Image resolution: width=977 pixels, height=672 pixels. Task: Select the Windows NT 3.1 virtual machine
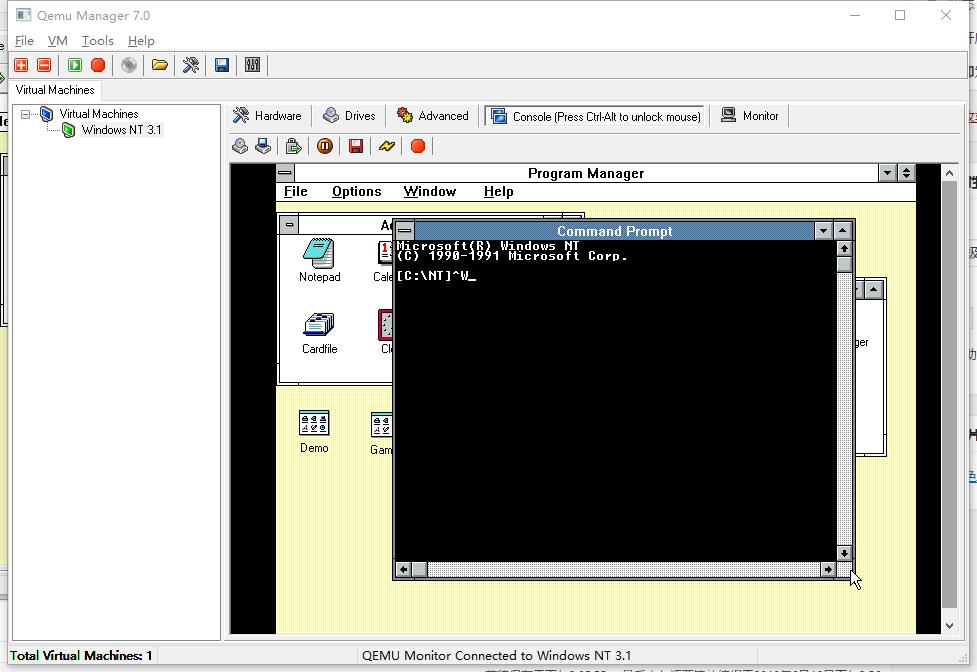[x=121, y=130]
